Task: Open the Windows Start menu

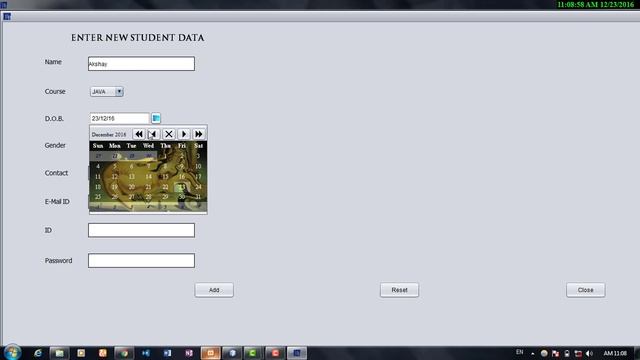Action: click(12, 353)
